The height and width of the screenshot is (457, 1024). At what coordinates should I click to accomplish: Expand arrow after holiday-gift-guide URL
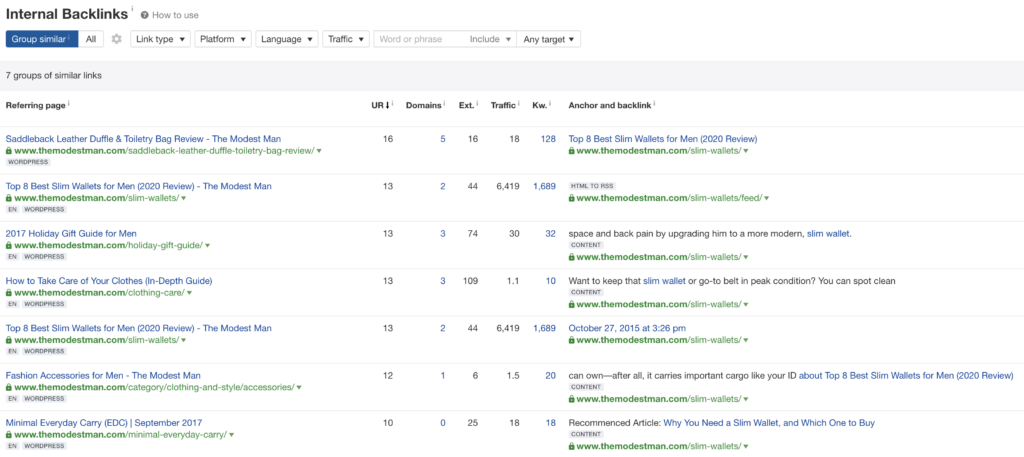[207, 245]
